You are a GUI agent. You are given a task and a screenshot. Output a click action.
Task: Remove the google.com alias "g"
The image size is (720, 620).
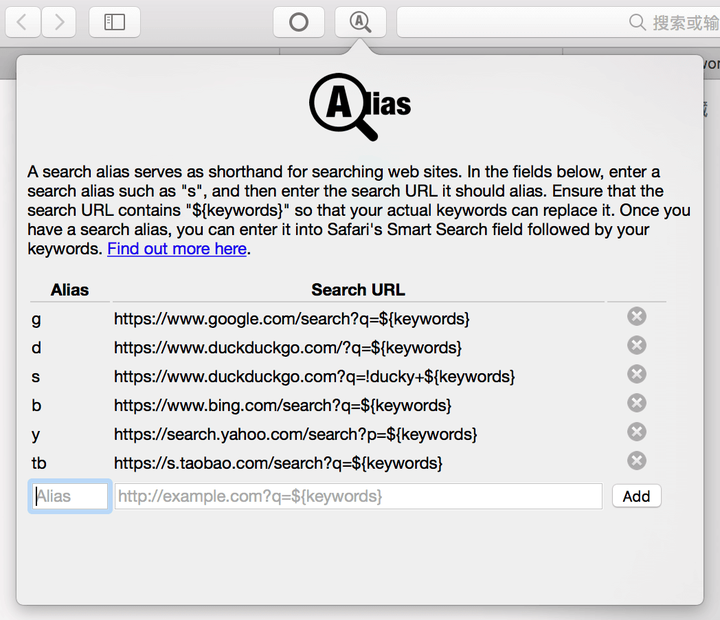click(x=637, y=316)
